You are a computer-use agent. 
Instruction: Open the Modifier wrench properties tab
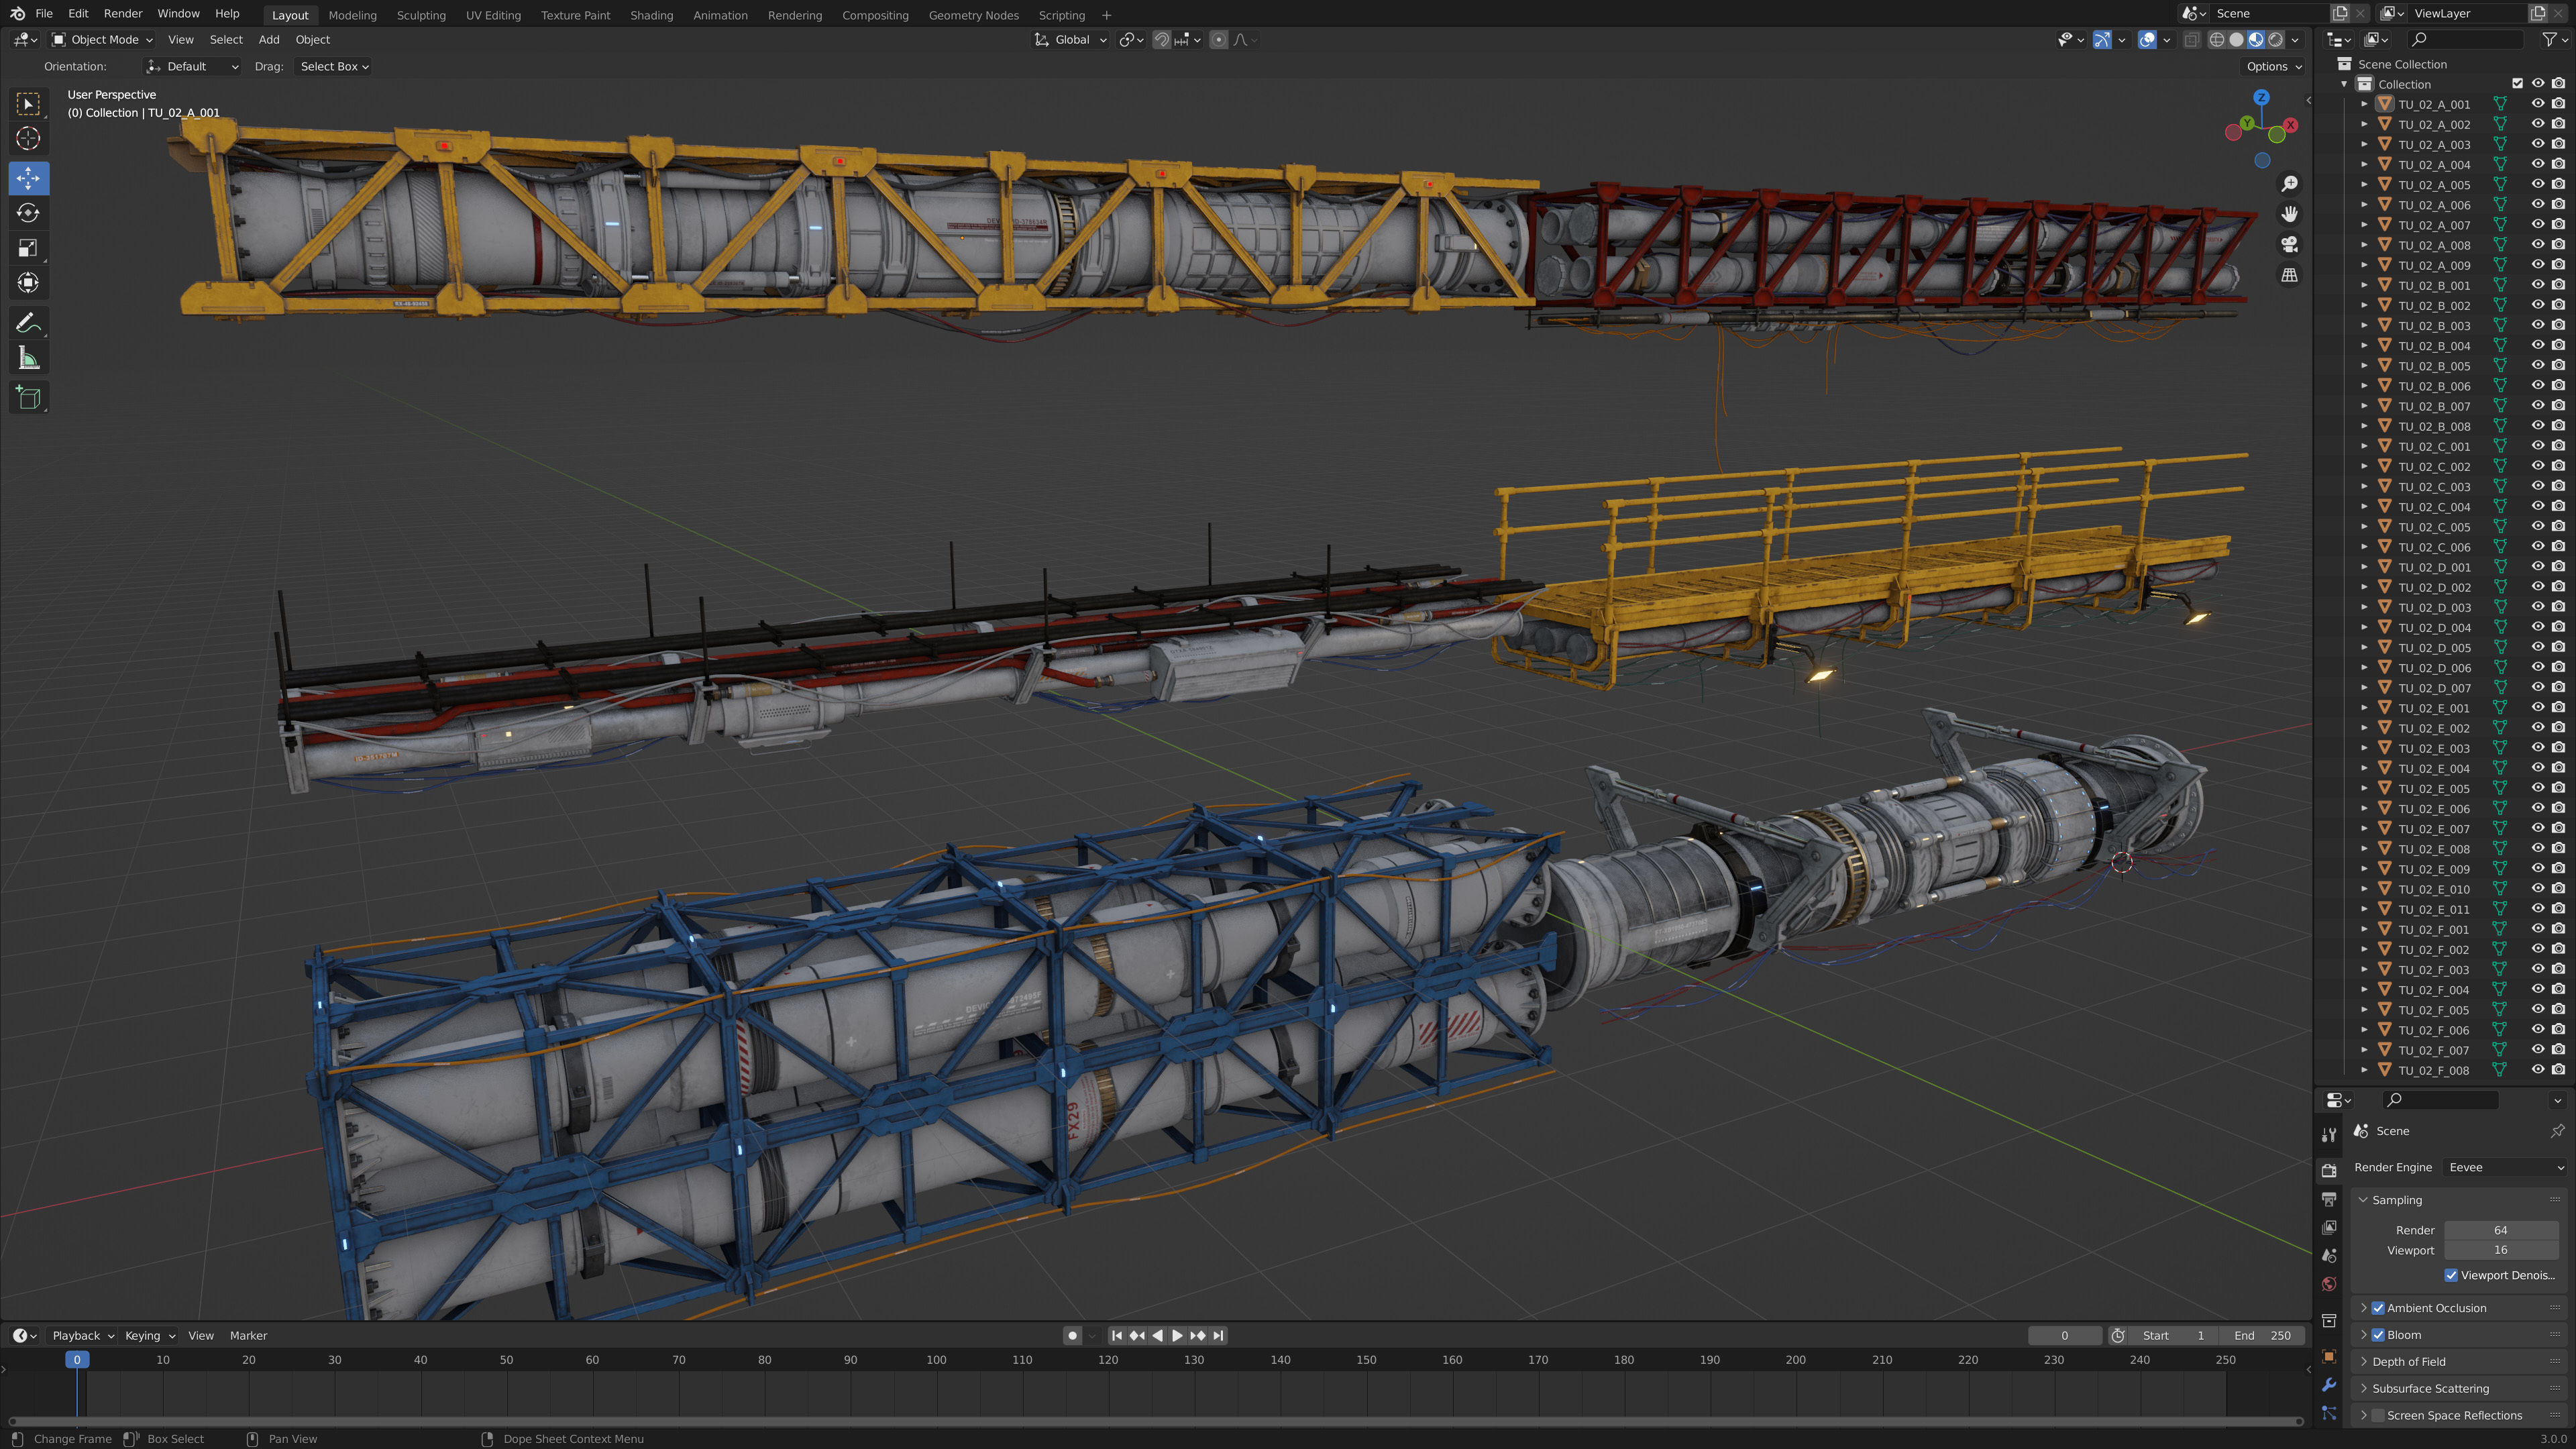coord(2329,1385)
